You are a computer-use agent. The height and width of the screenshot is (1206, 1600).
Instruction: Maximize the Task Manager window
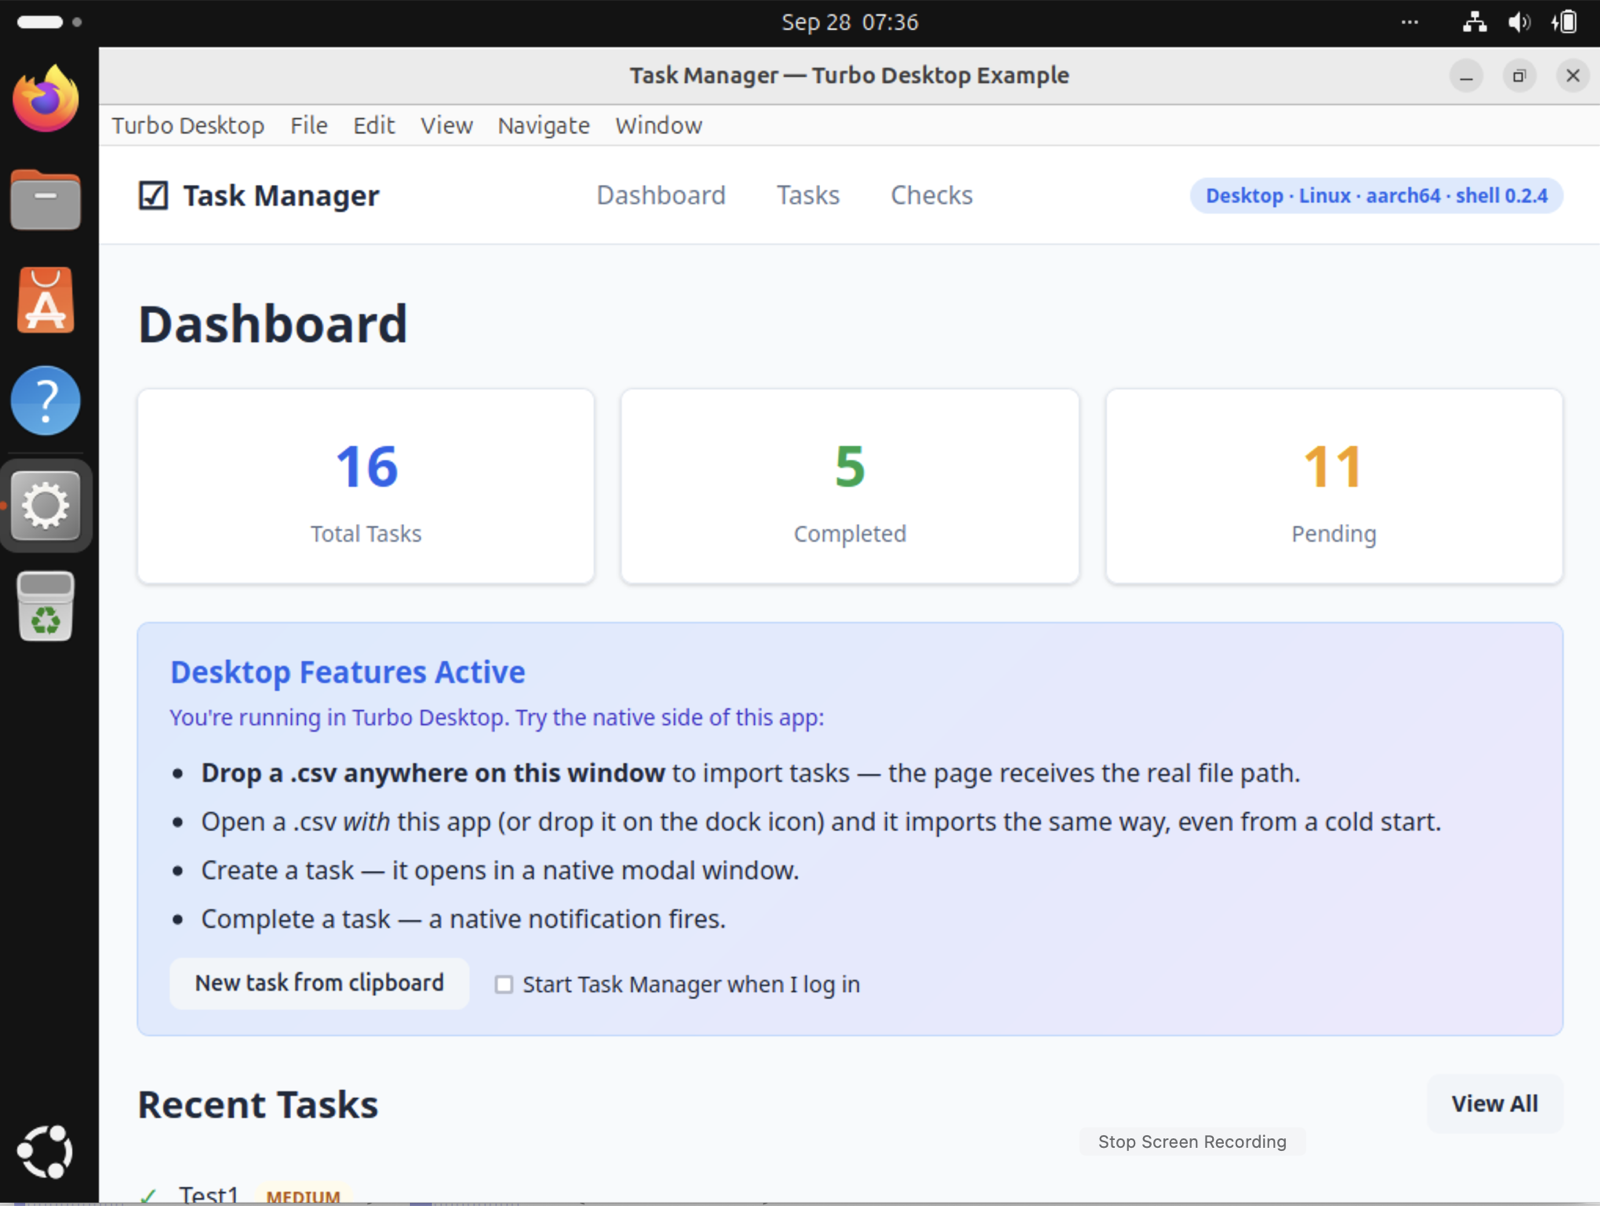coord(1519,76)
